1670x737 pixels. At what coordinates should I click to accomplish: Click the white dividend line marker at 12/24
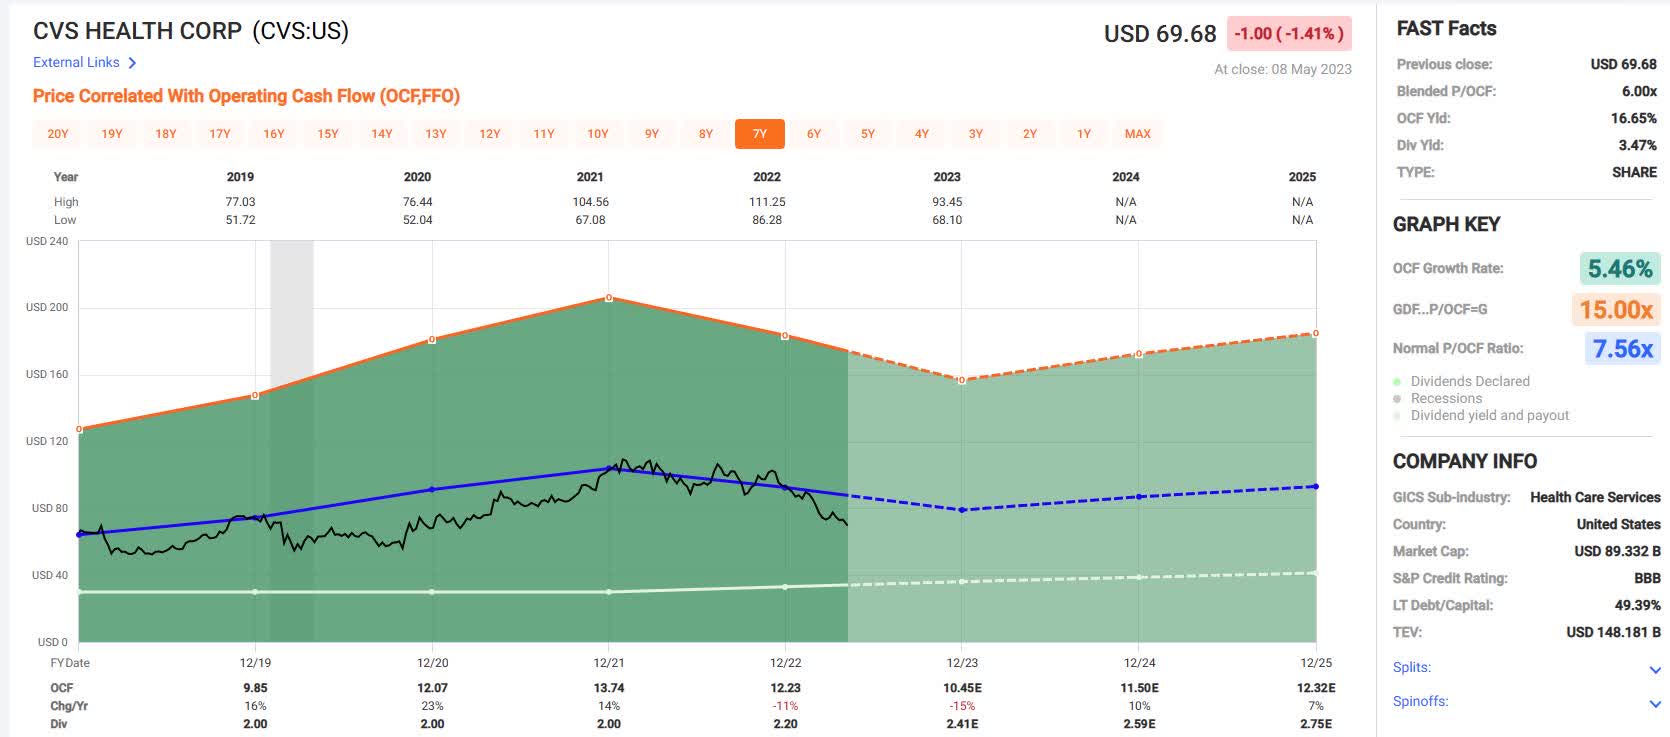(1139, 577)
